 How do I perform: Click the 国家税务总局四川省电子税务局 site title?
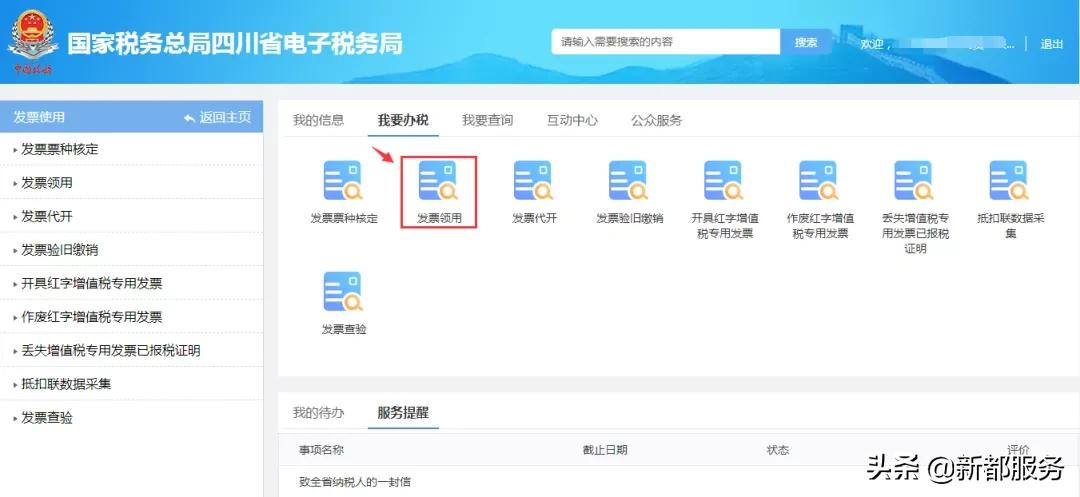point(235,43)
